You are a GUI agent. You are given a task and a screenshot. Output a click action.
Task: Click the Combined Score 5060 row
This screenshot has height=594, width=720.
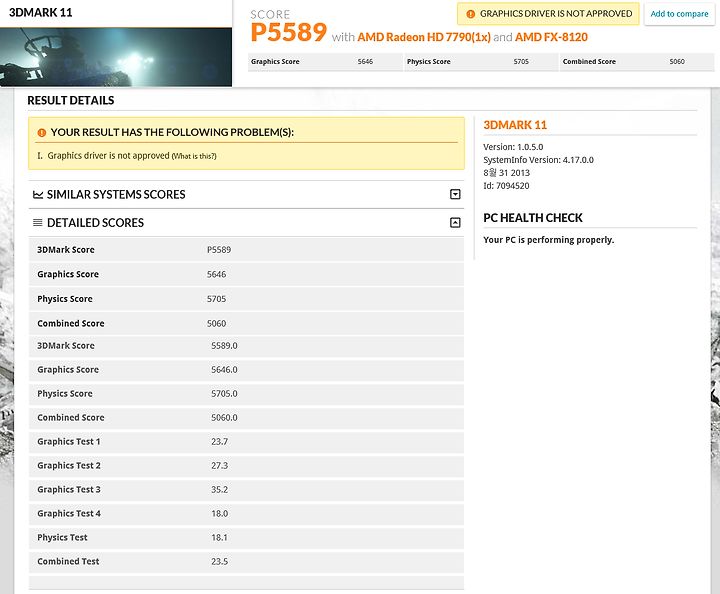(x=246, y=324)
